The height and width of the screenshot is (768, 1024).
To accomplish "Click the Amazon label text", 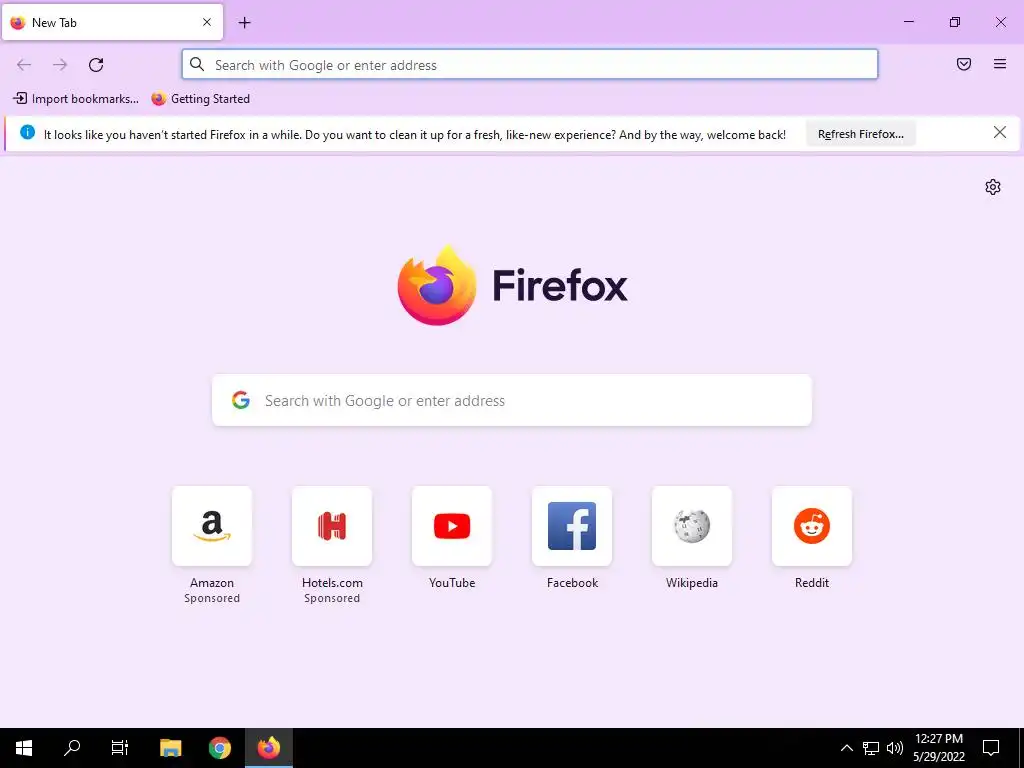I will click(x=212, y=583).
